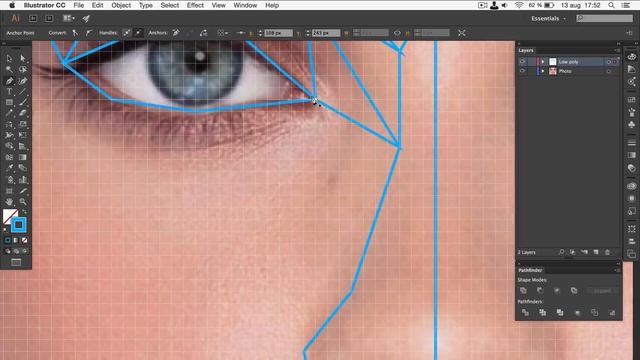Select the Eraser tool
Screen dimensions: 640x360
pyautogui.click(x=22, y=113)
